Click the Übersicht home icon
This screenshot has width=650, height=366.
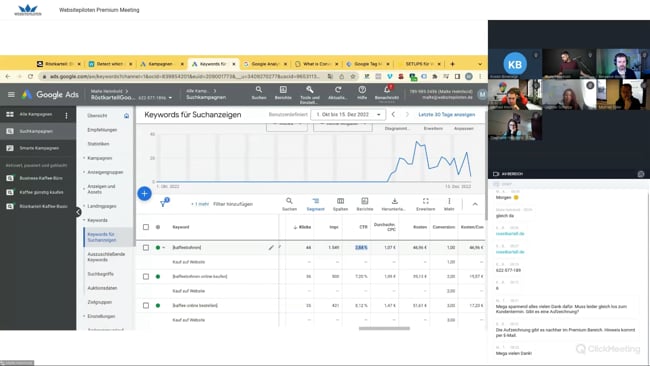click(x=126, y=116)
